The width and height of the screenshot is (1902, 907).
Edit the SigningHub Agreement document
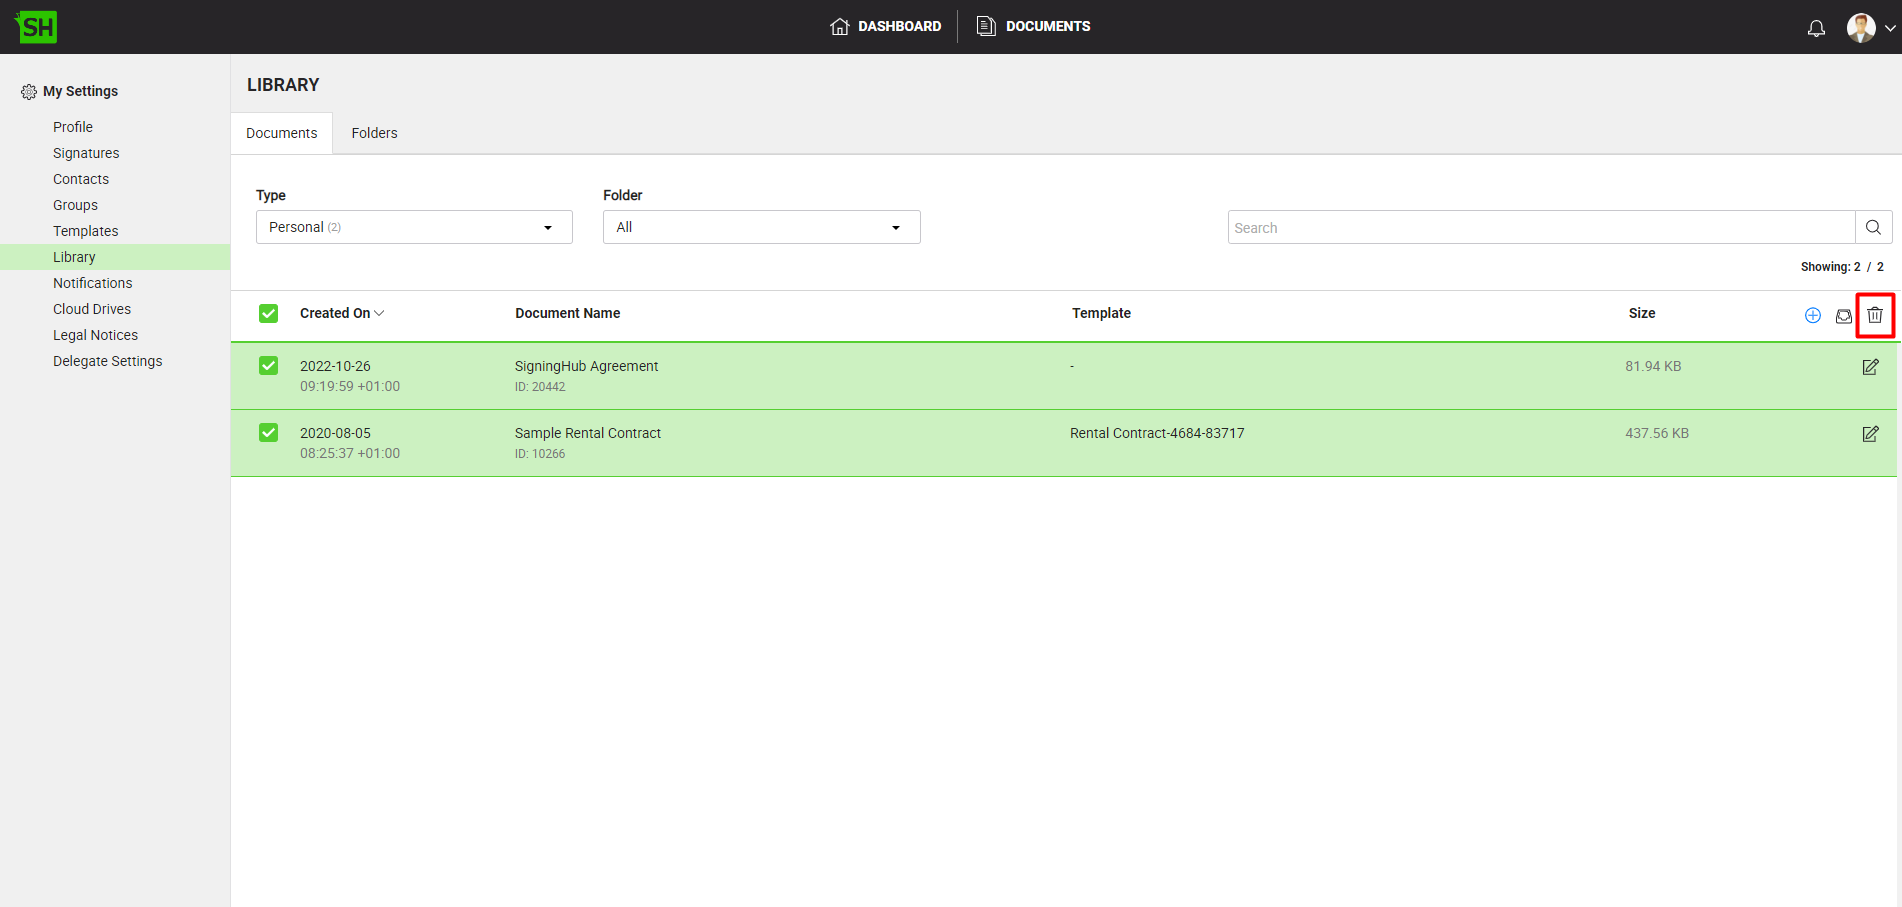(1869, 367)
